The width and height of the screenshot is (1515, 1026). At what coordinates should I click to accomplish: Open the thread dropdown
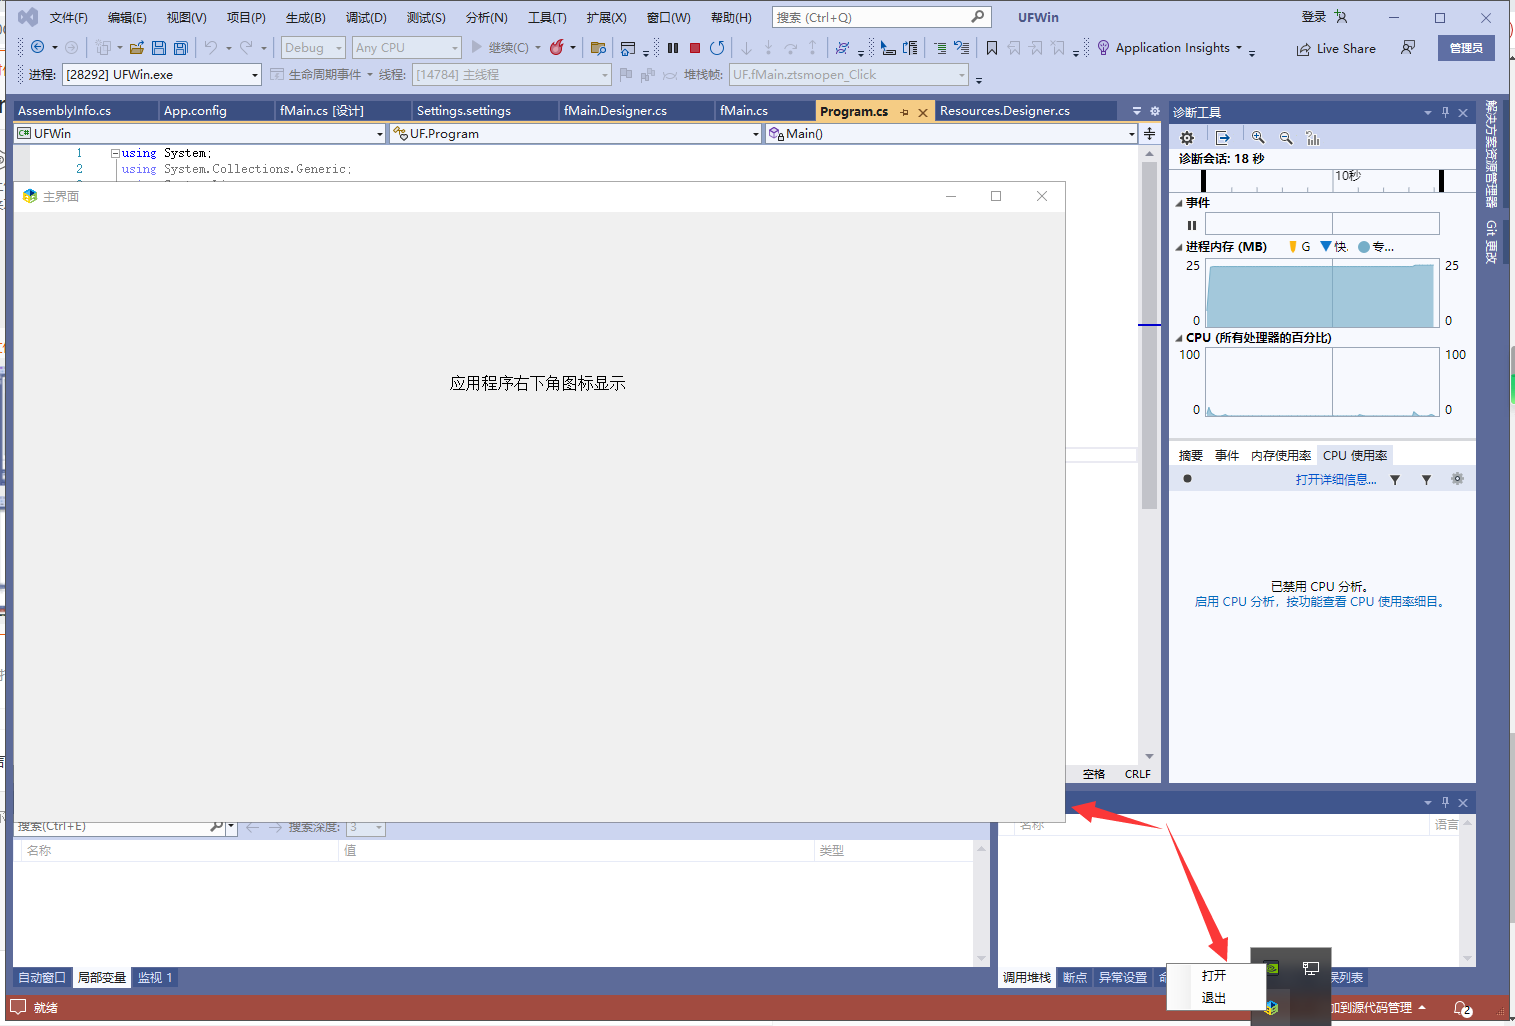point(511,74)
